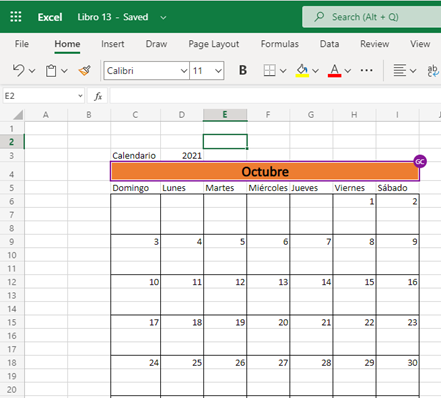Select the calendar cell with 15
The image size is (441, 398).
click(x=354, y=282)
